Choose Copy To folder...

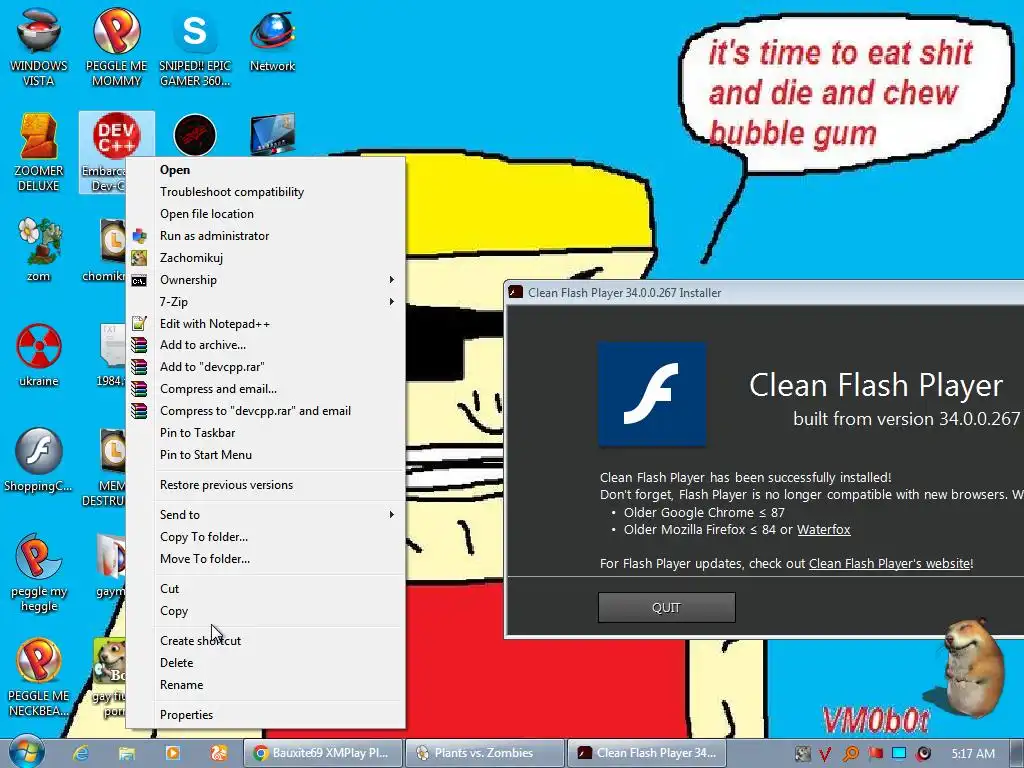coord(265,537)
